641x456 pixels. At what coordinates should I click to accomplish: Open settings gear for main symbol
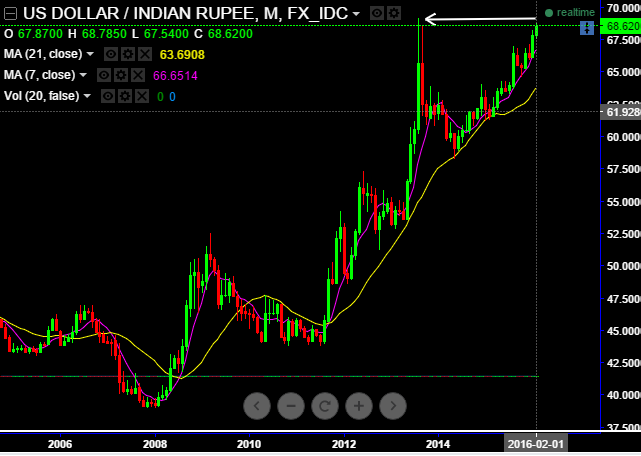coord(394,13)
